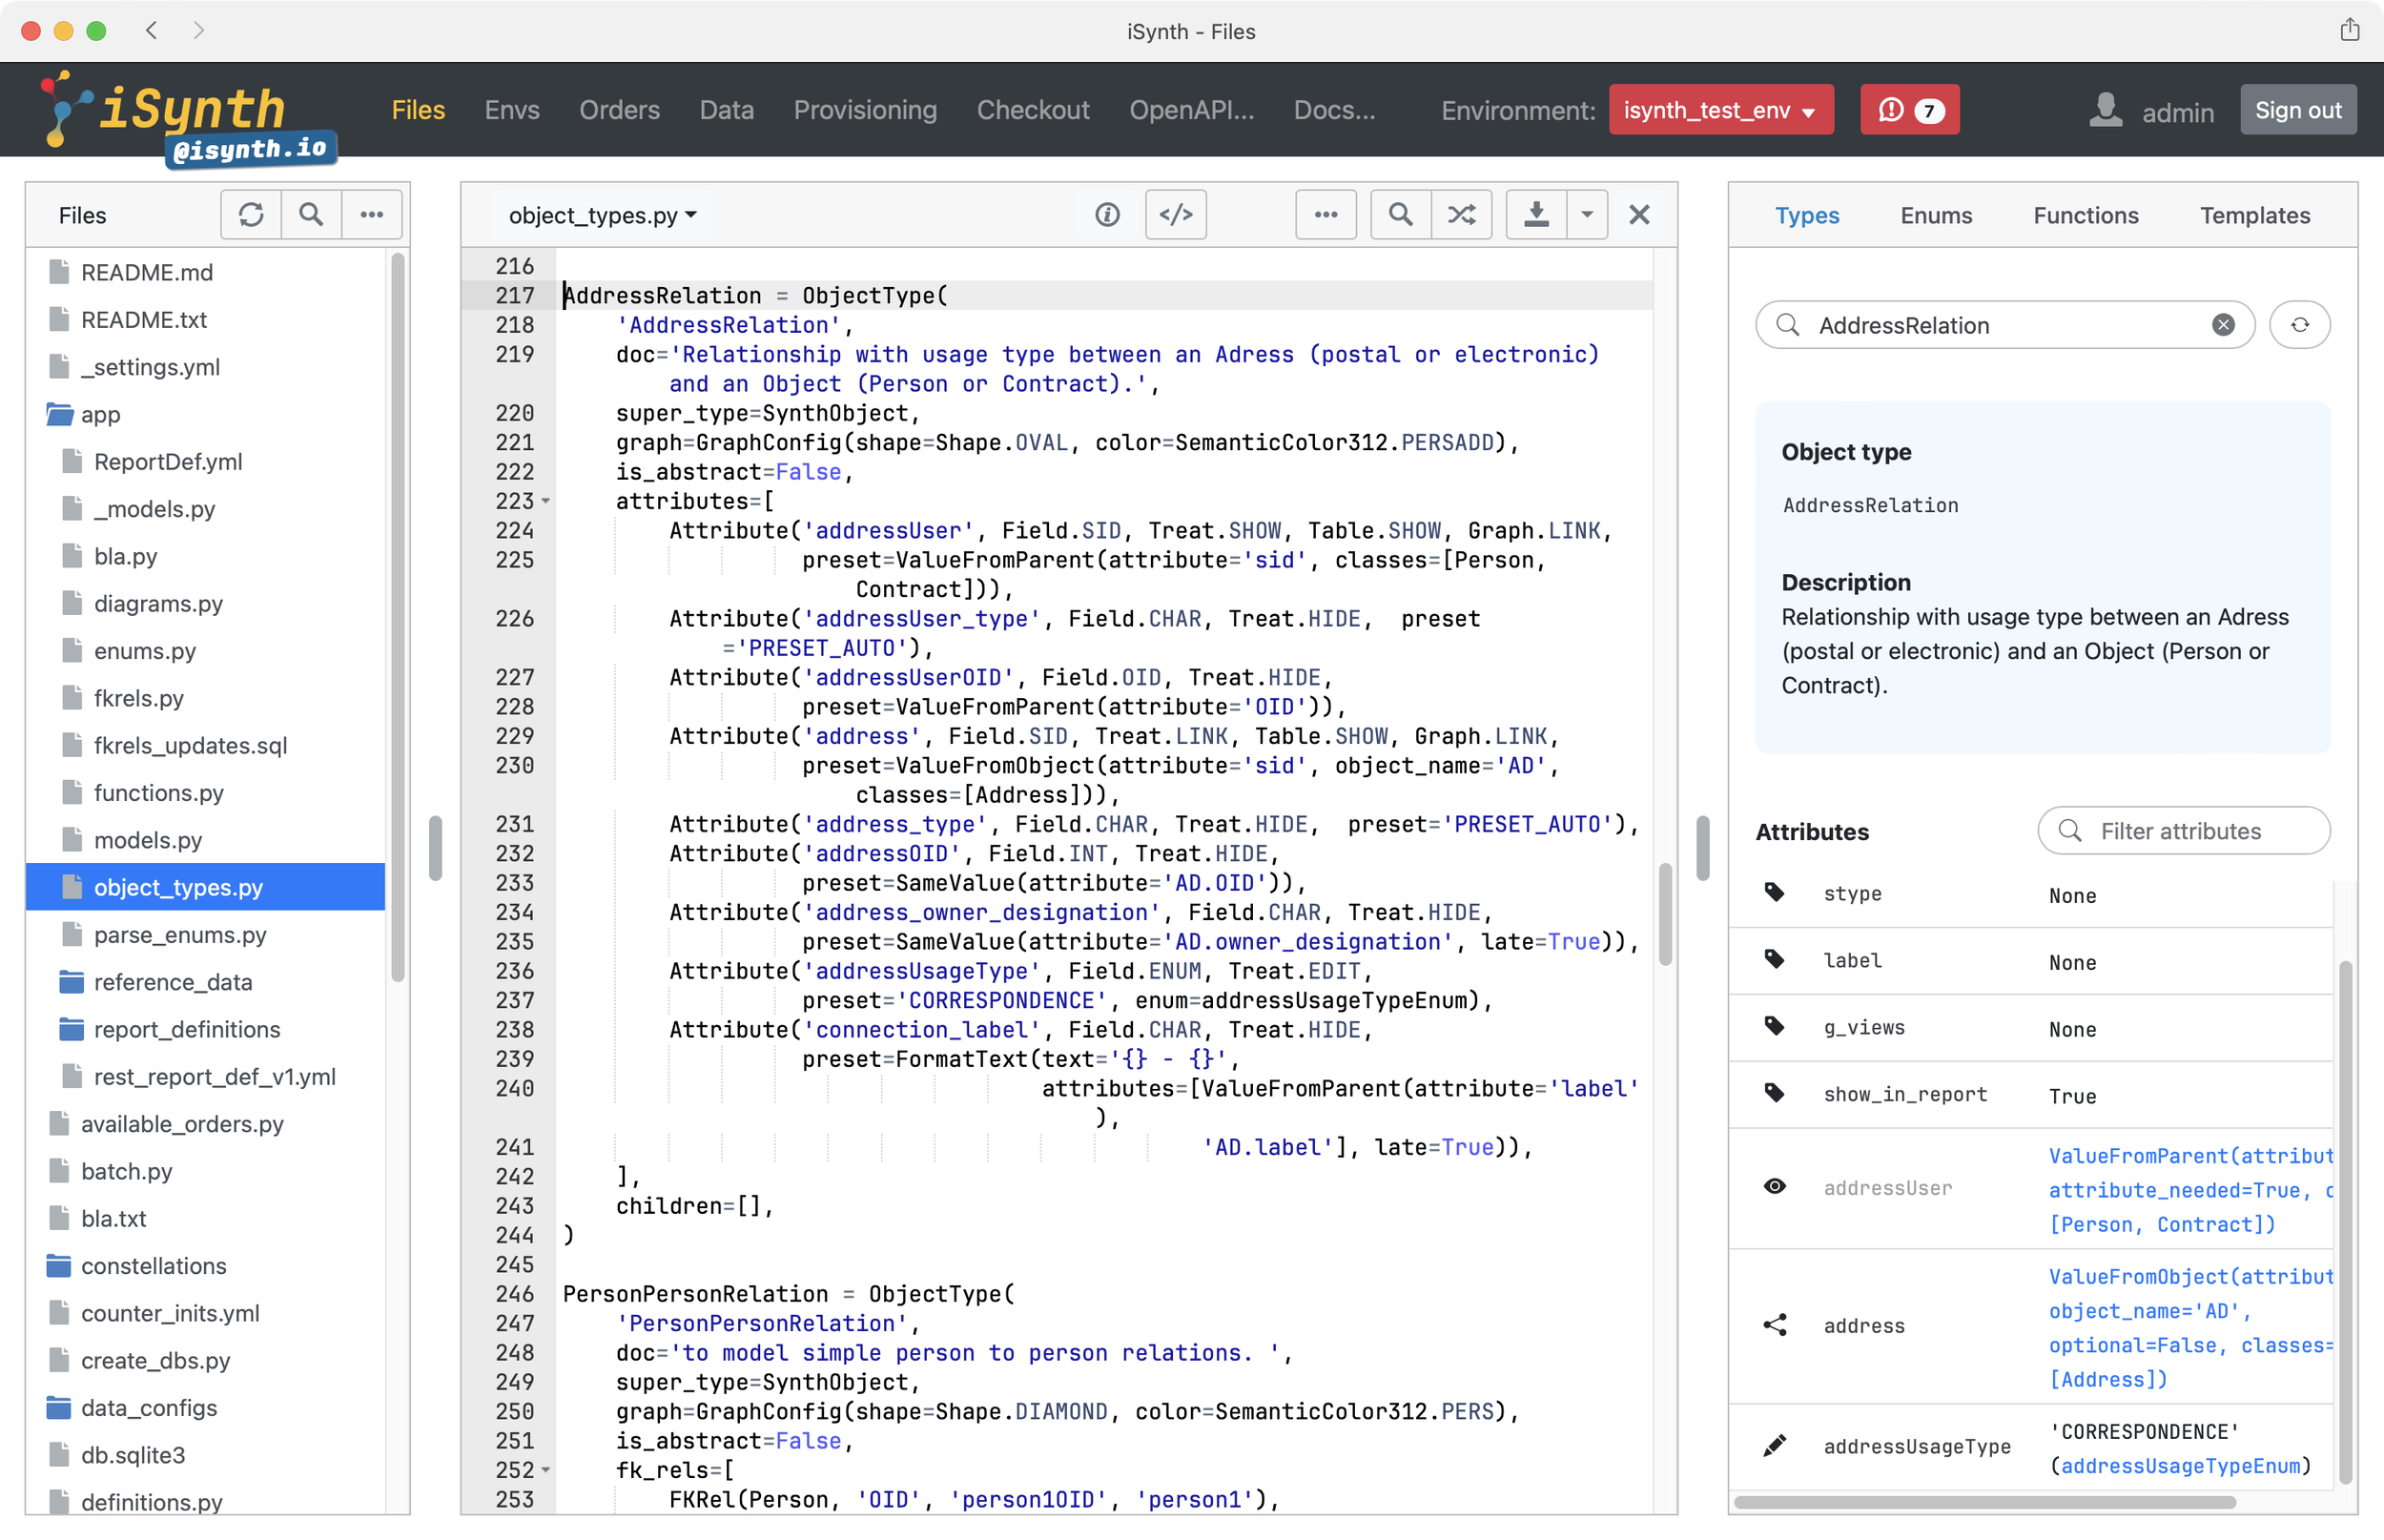
Task: Open the isynth_test_env environment dropdown
Action: (1720, 110)
